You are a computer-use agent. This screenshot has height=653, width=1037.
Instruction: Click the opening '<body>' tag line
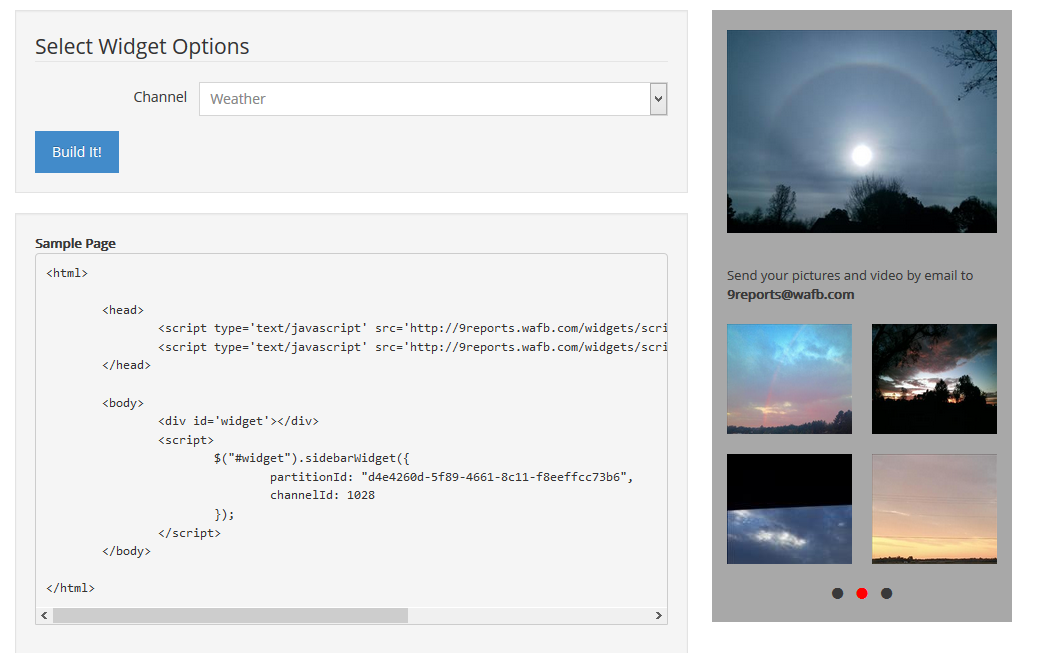[x=123, y=403]
